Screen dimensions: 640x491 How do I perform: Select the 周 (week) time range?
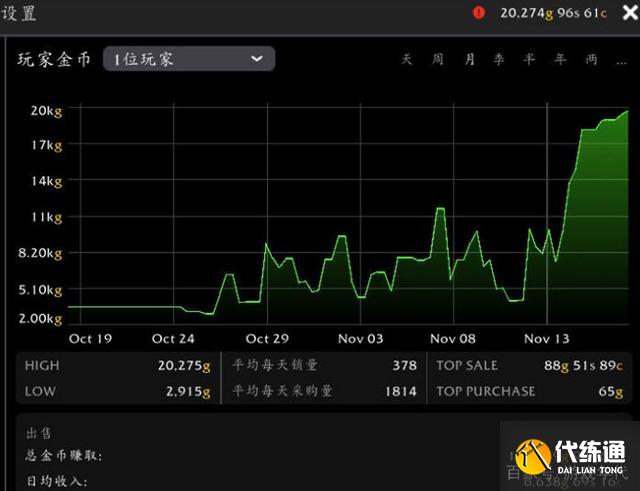pos(437,60)
